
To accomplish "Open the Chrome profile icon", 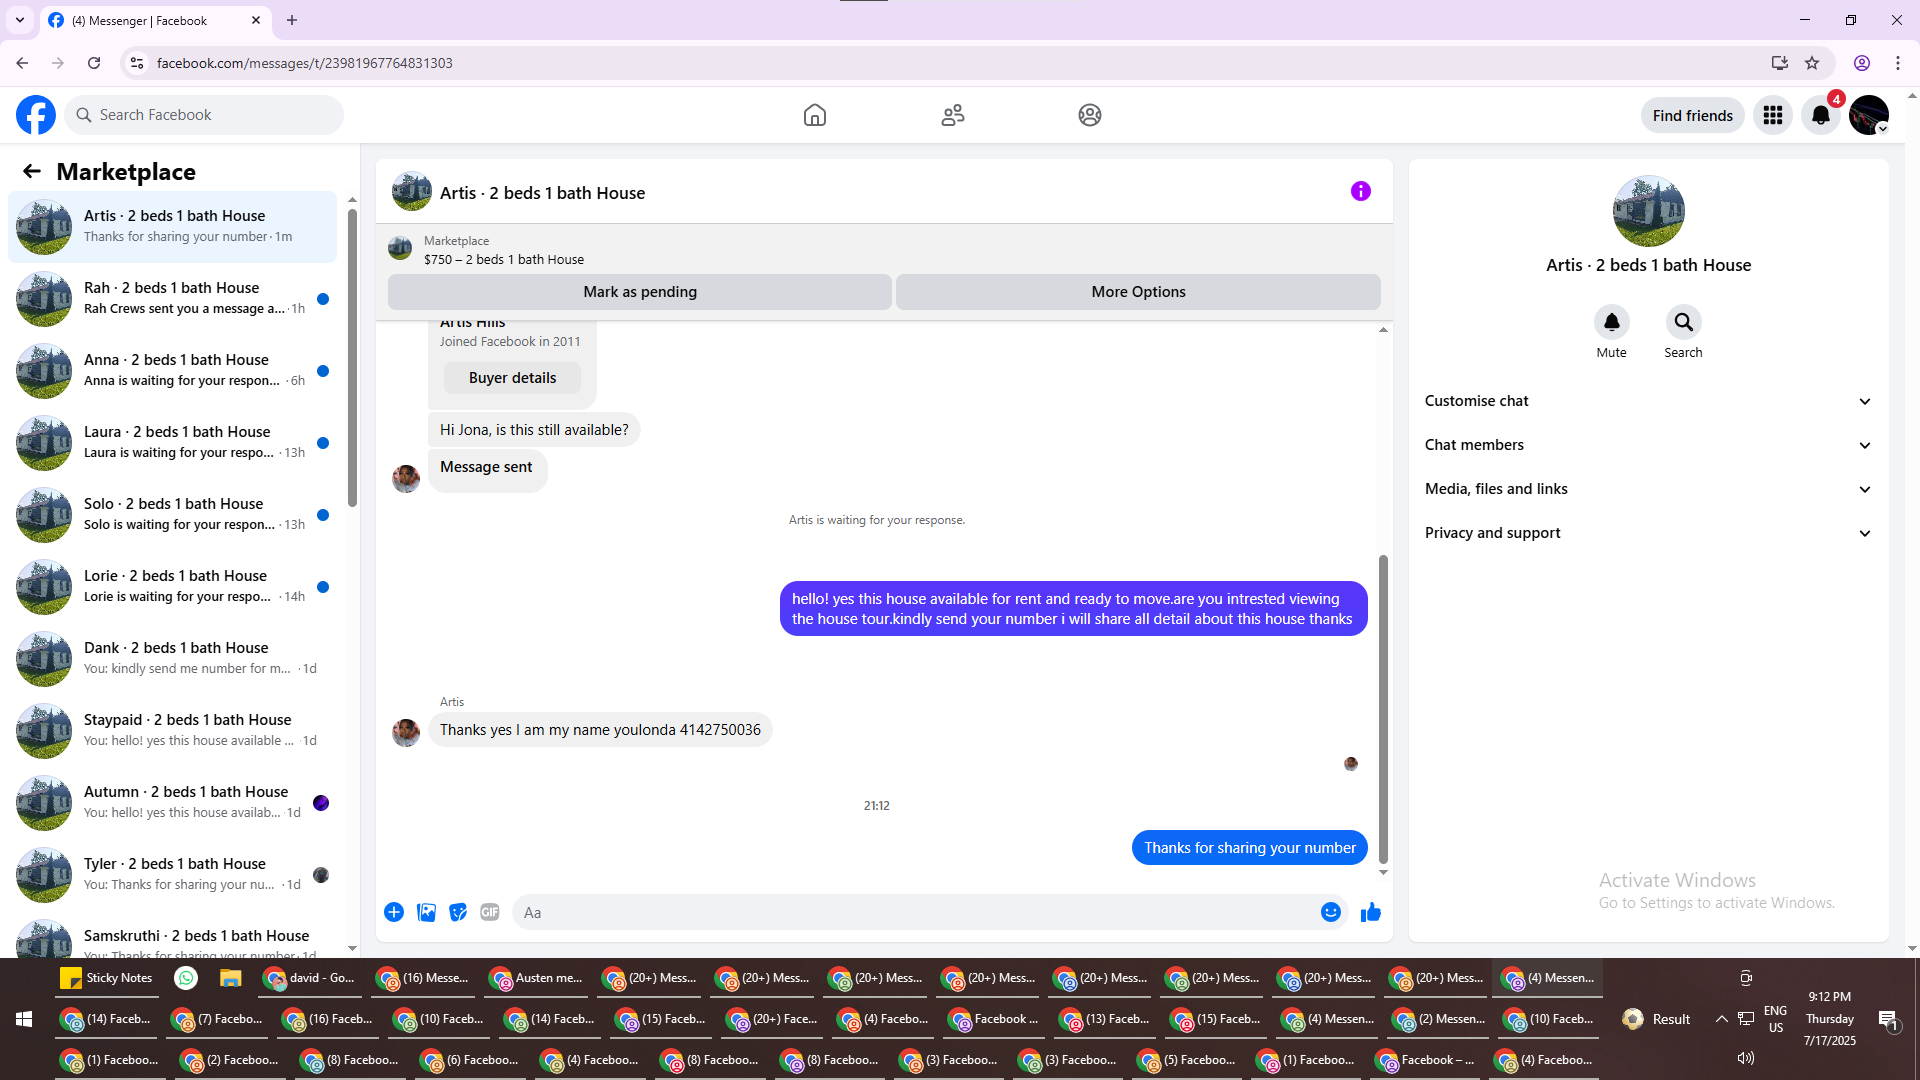I will pyautogui.click(x=1862, y=63).
